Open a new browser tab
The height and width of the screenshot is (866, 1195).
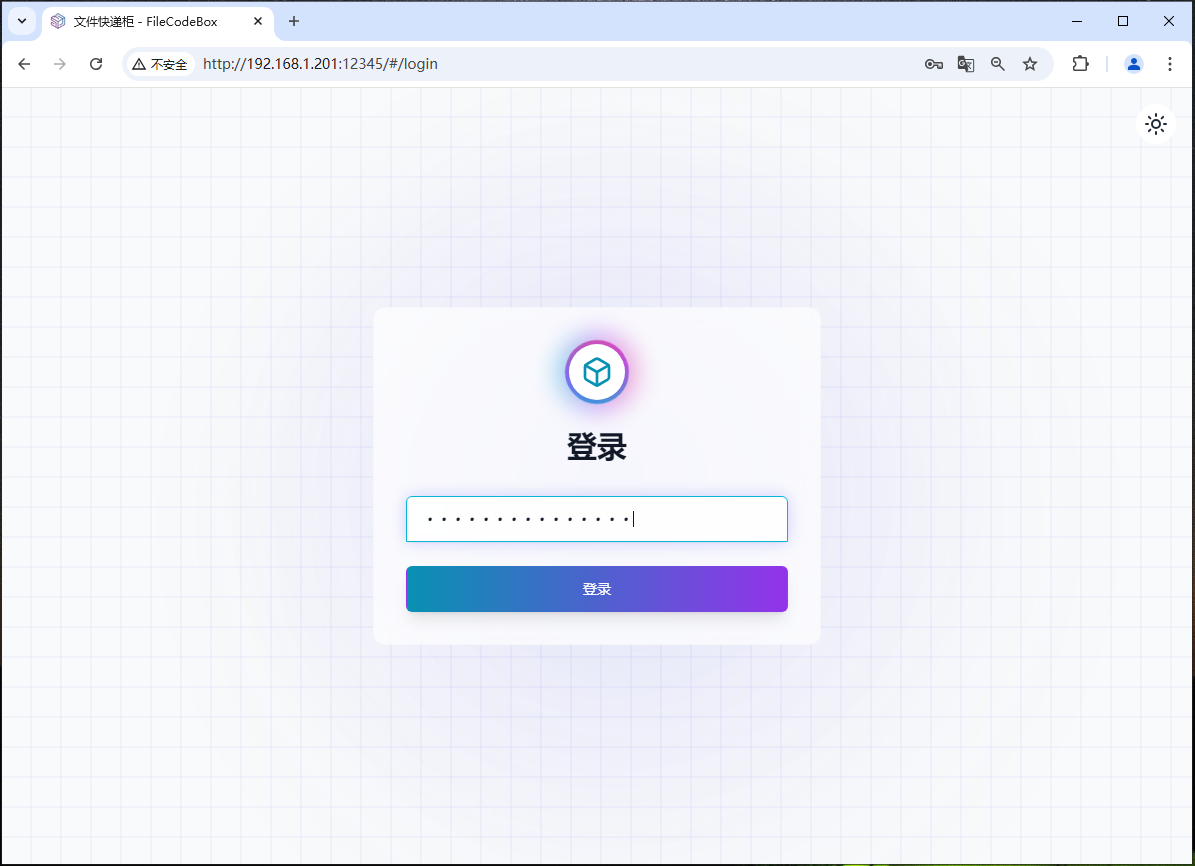click(293, 21)
